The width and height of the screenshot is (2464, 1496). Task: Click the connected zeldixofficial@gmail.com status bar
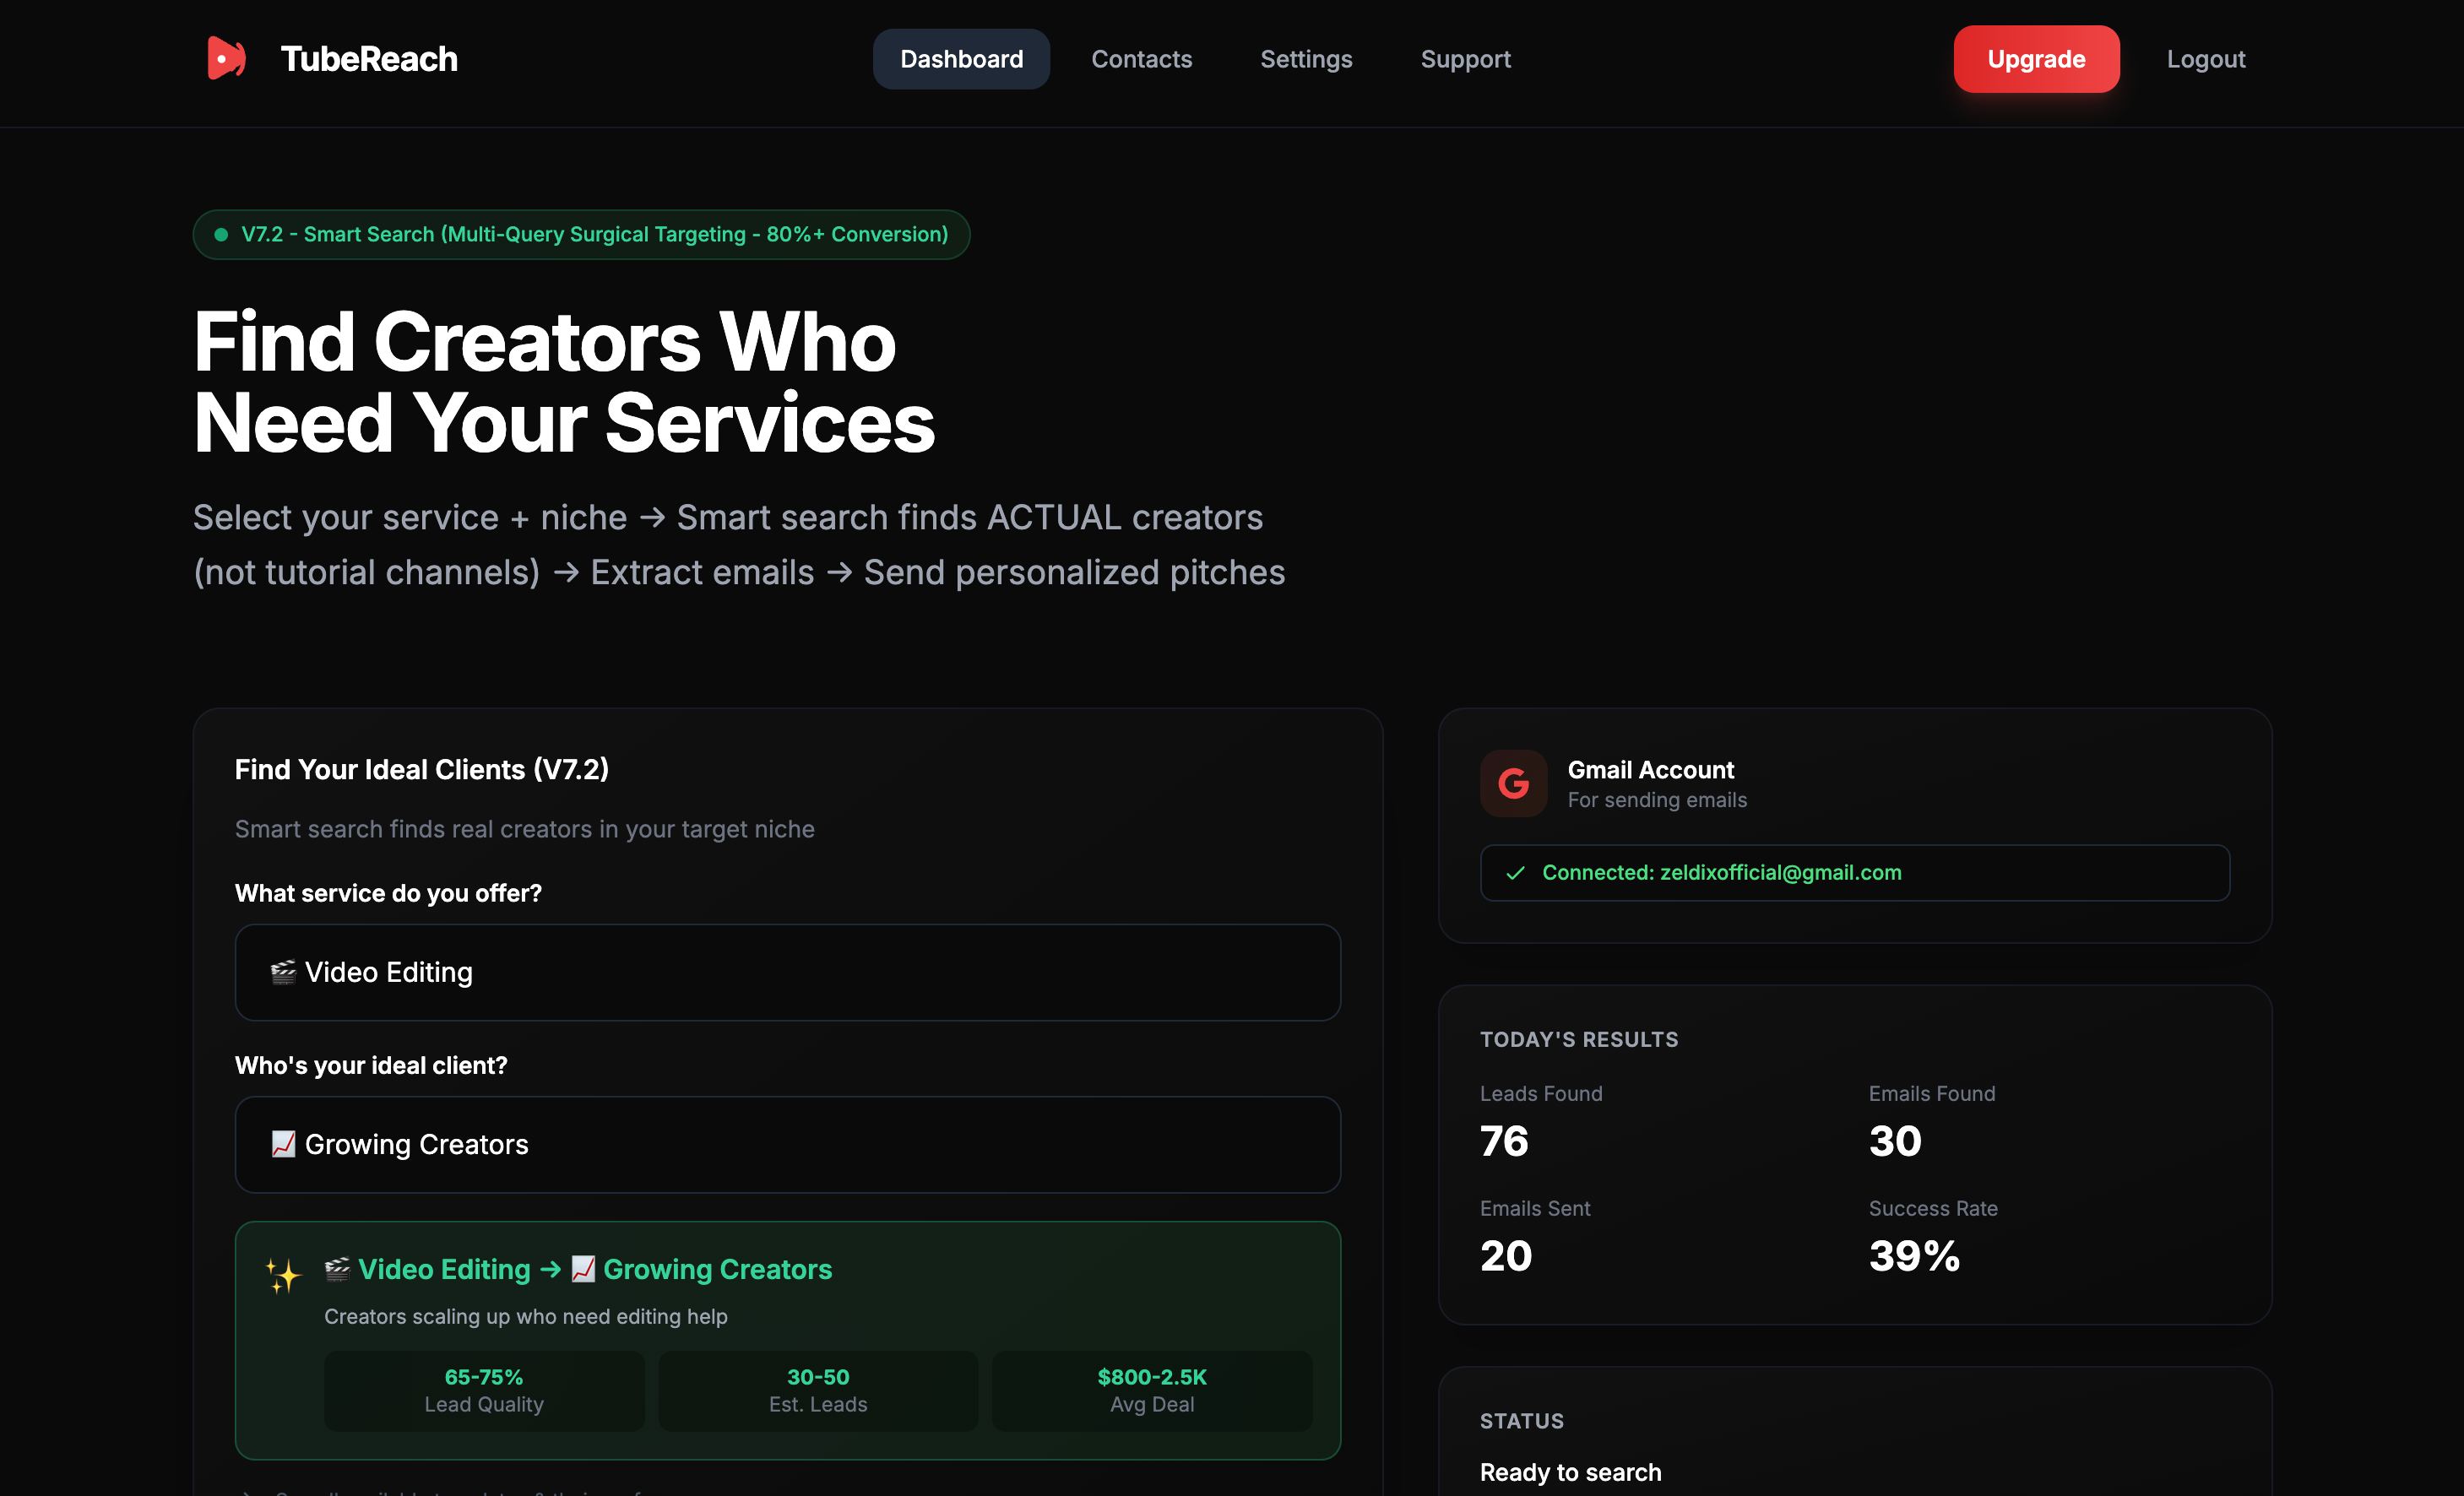1855,872
